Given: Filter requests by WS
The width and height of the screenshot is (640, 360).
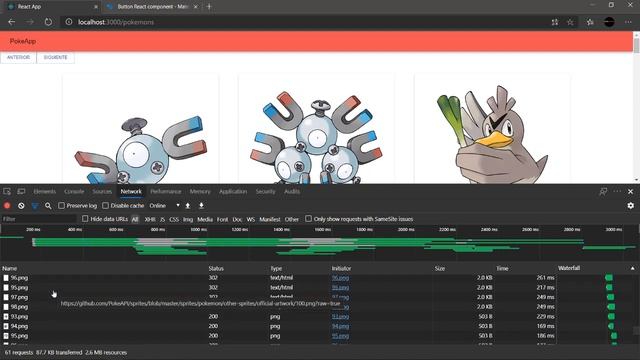Looking at the screenshot, I should [251, 219].
